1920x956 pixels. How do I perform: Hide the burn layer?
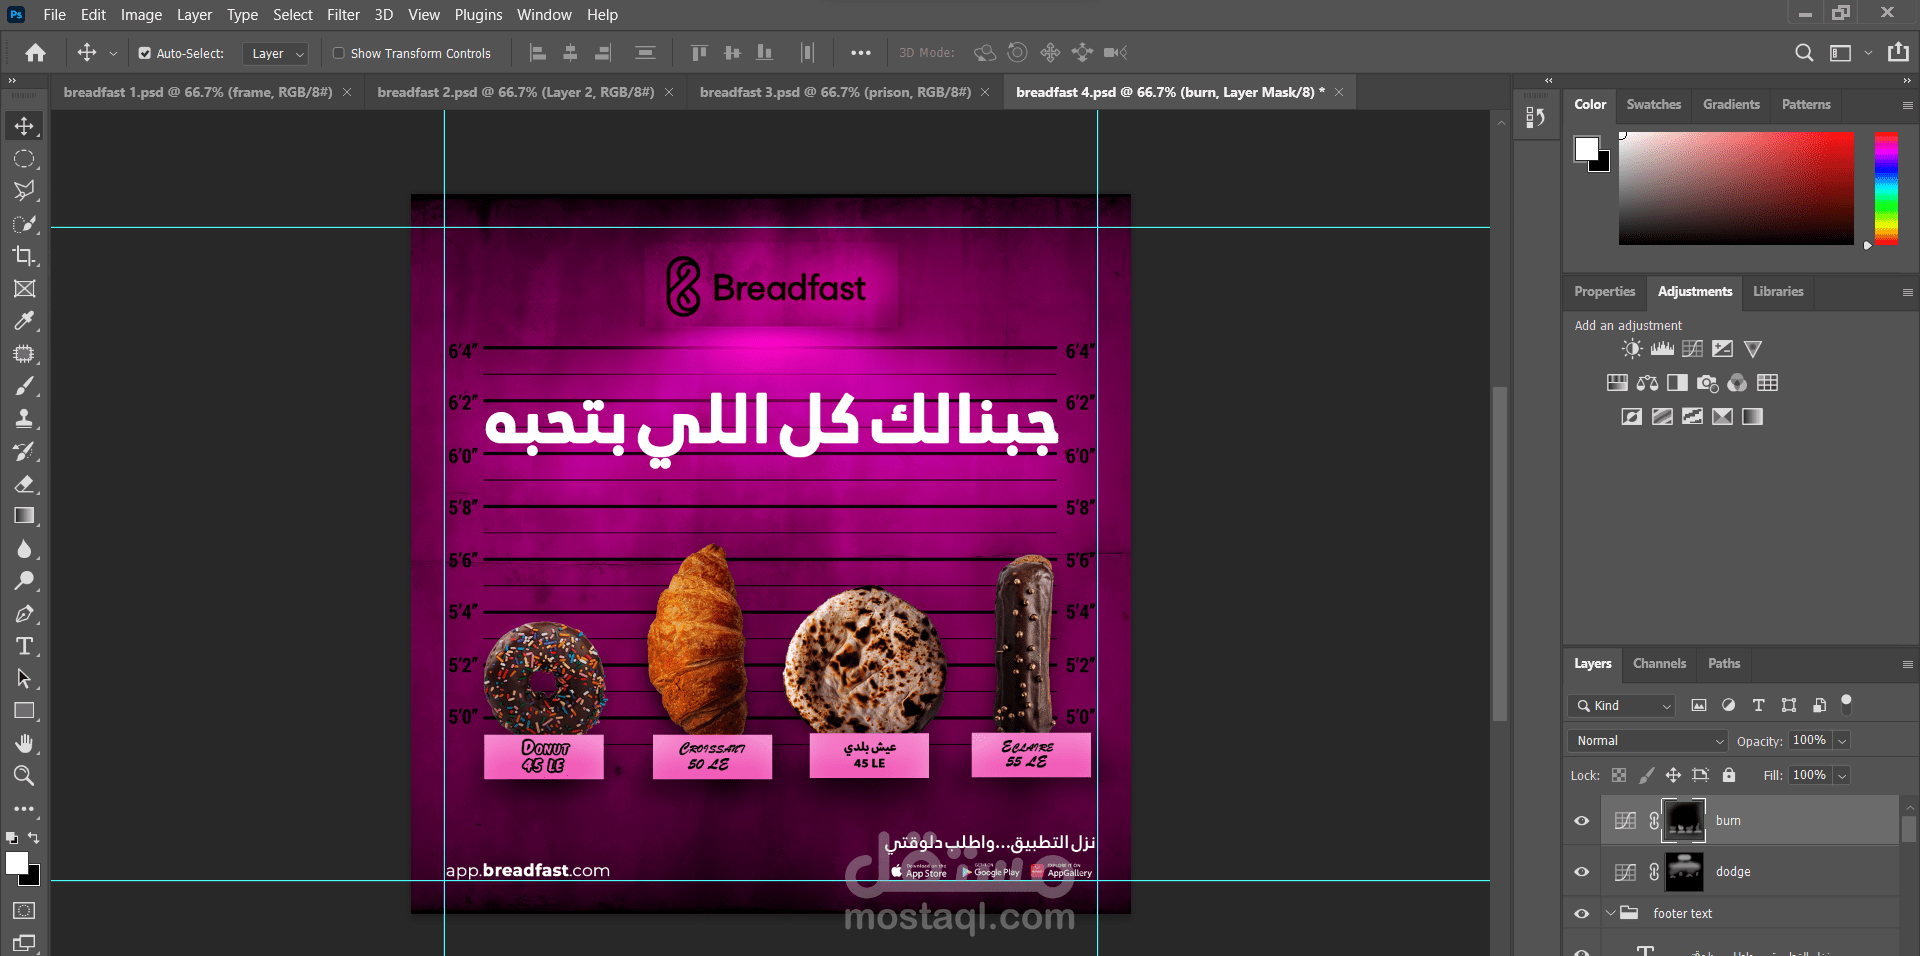pyautogui.click(x=1582, y=821)
